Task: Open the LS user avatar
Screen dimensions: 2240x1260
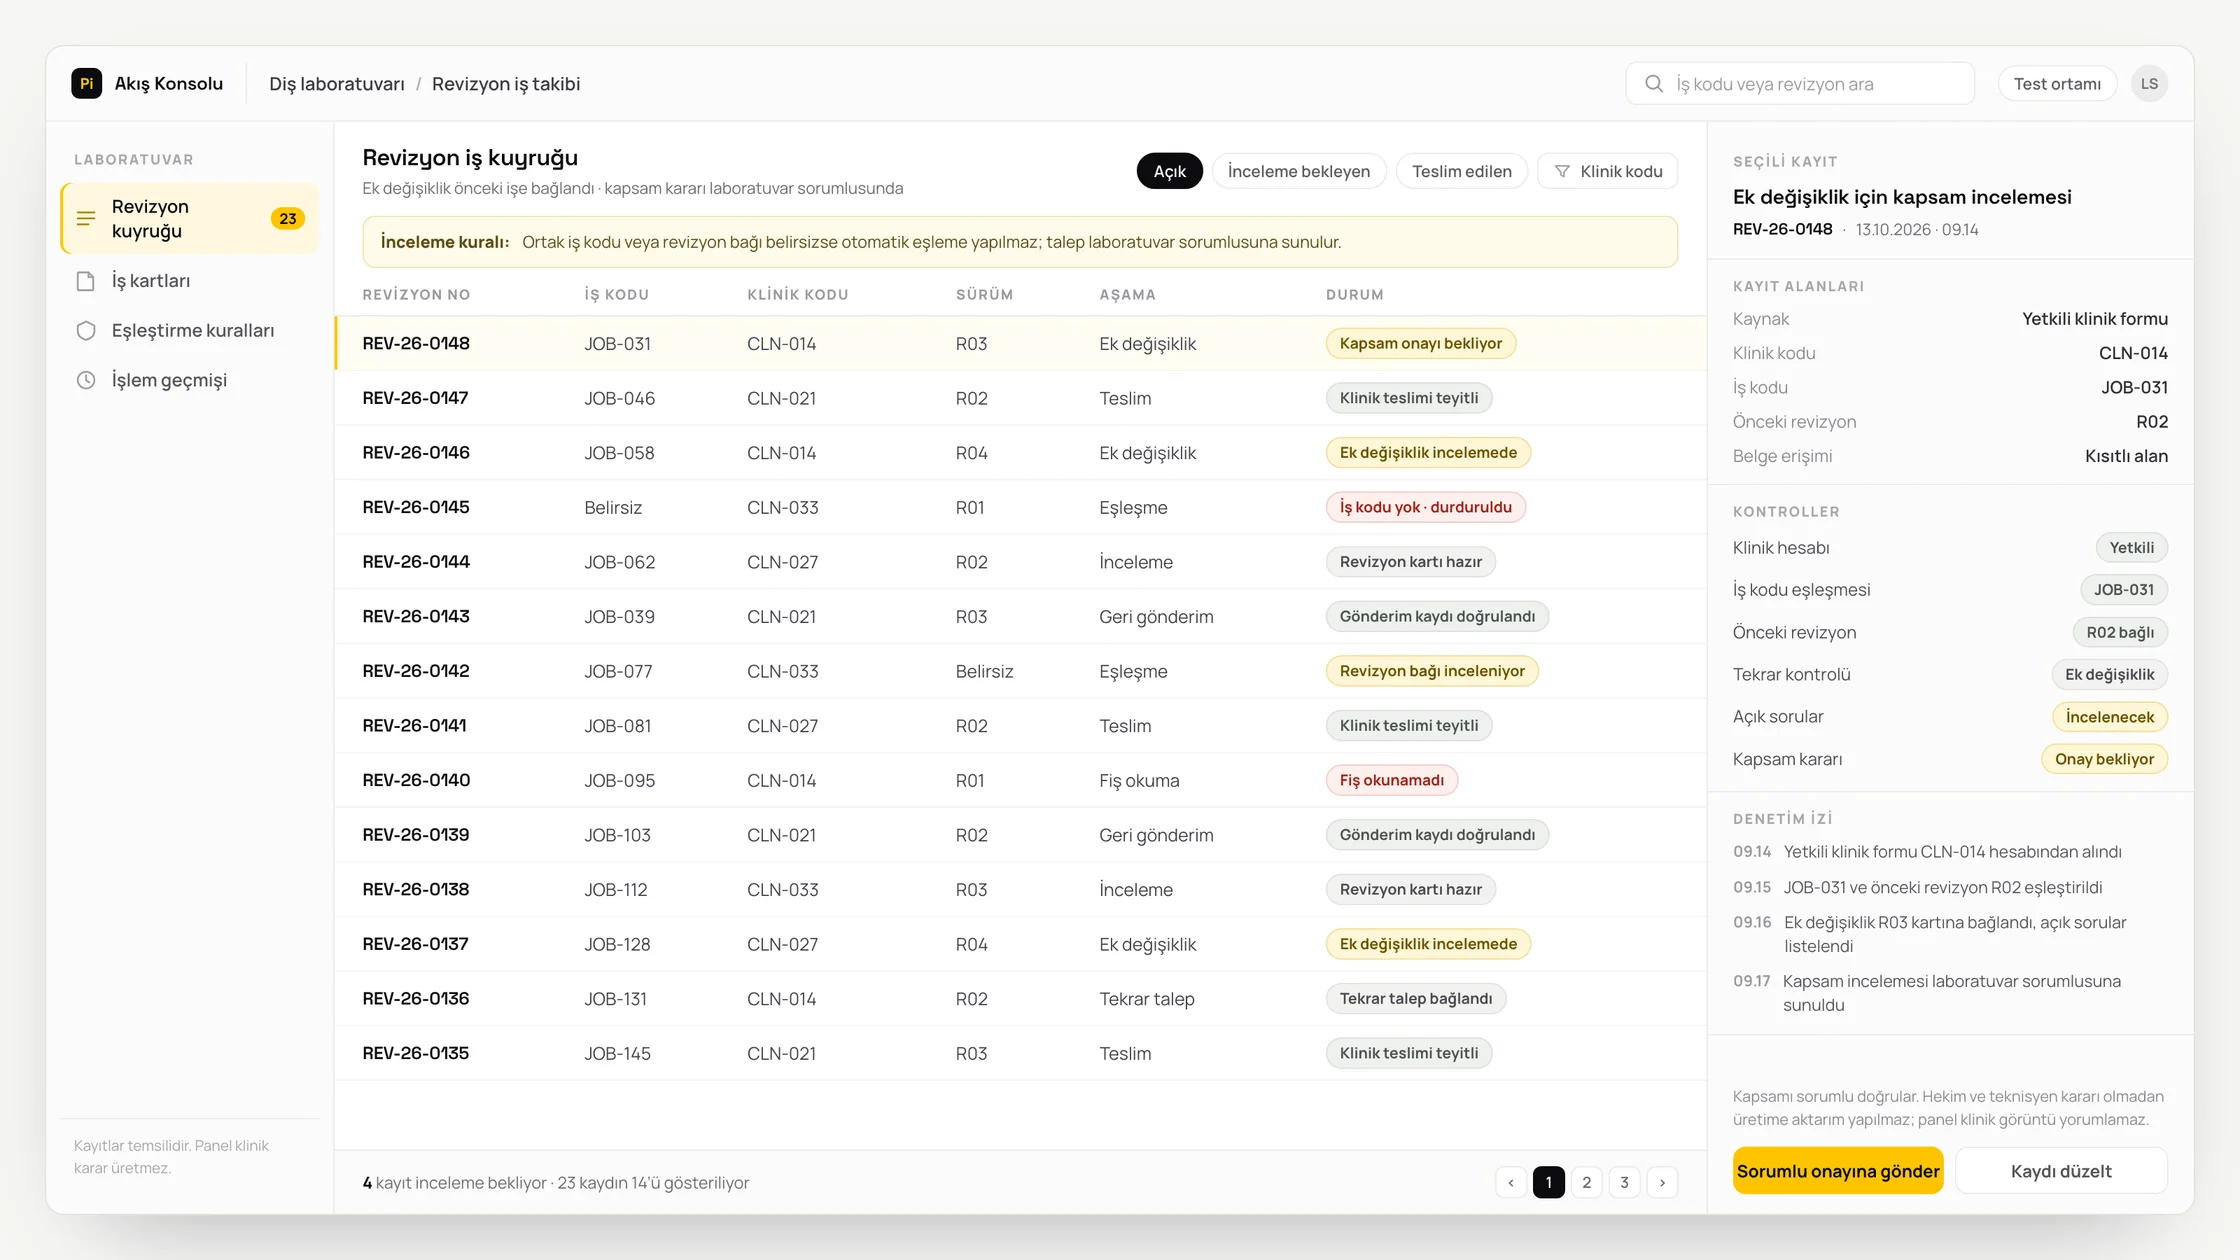Action: pos(2149,84)
